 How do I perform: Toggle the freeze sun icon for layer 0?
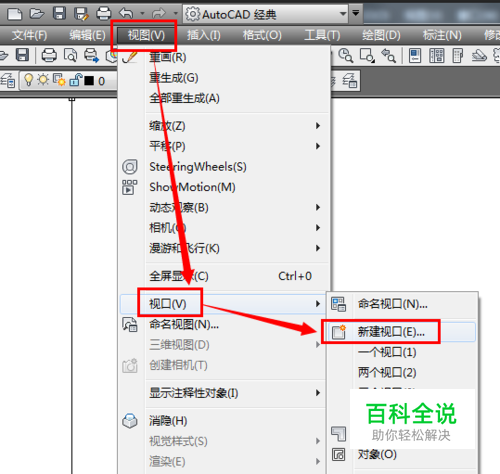click(43, 80)
